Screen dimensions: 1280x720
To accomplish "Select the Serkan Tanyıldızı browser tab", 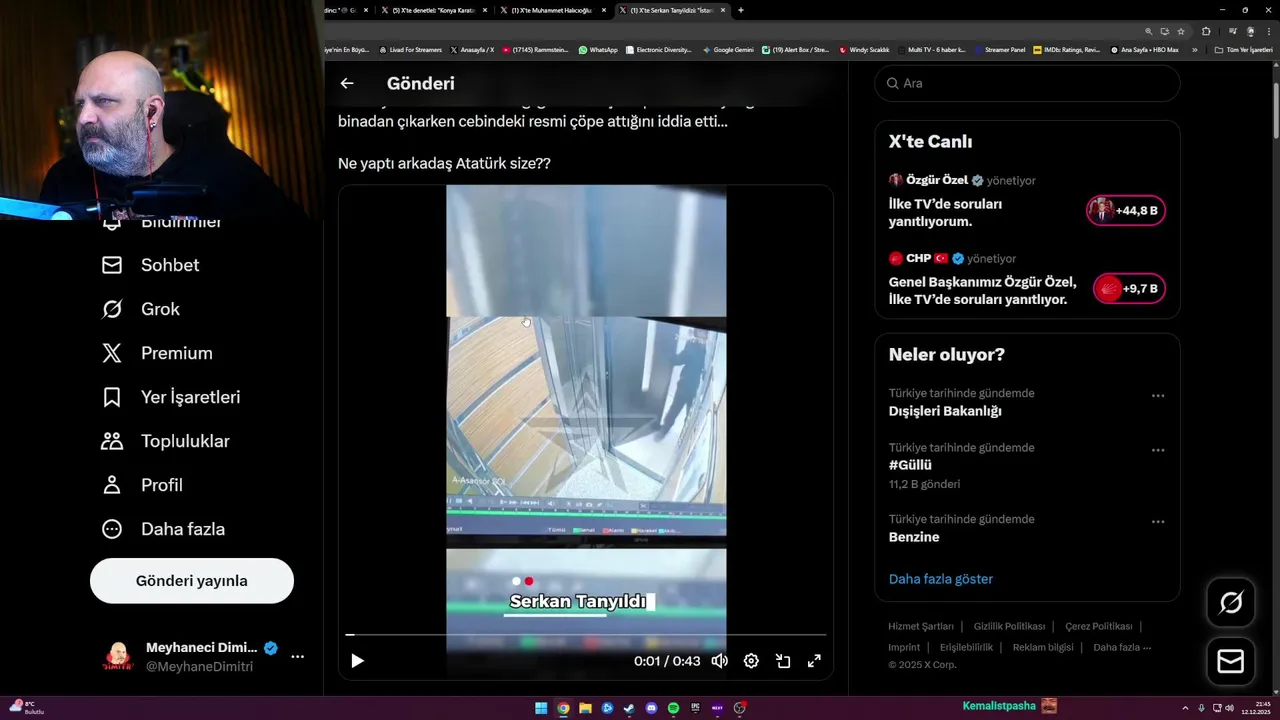I will pos(674,10).
